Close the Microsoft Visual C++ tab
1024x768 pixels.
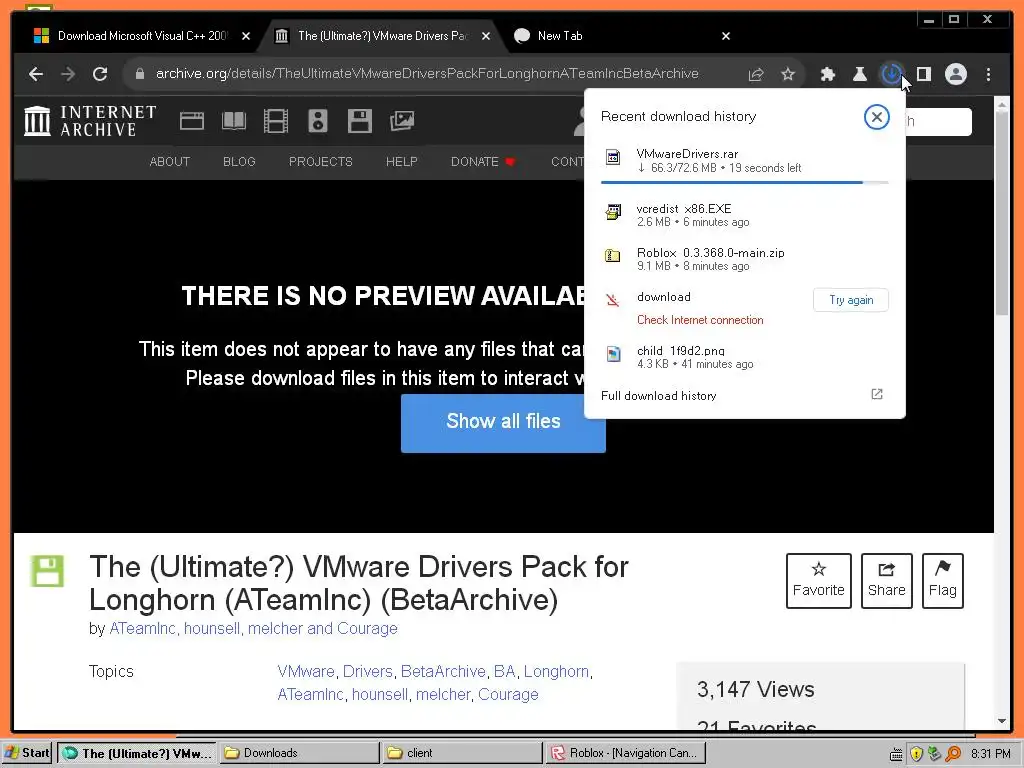[246, 36]
